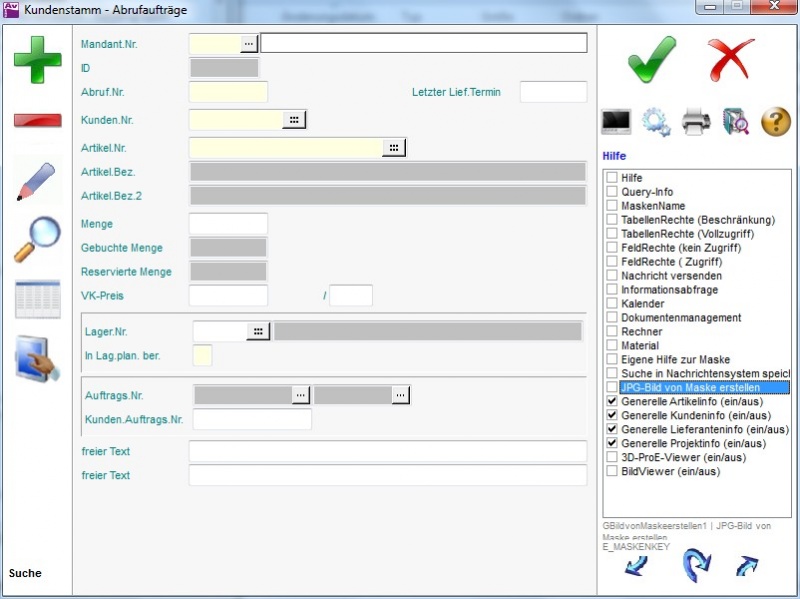Check the BildViewer (ein/aus) option

(x=611, y=471)
